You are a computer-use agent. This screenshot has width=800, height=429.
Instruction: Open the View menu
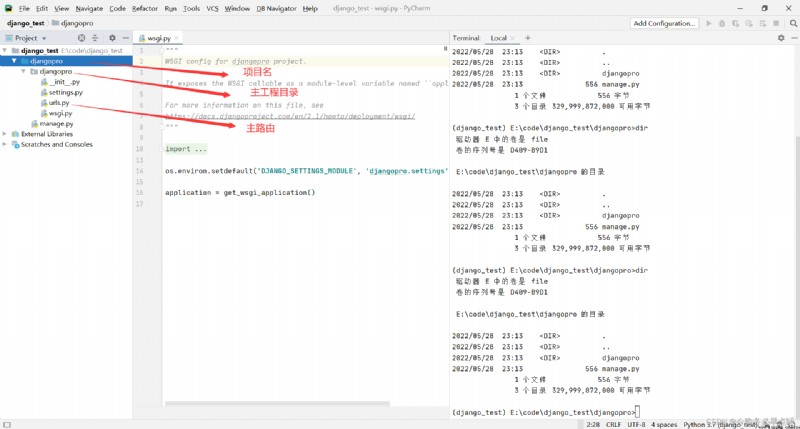point(61,8)
